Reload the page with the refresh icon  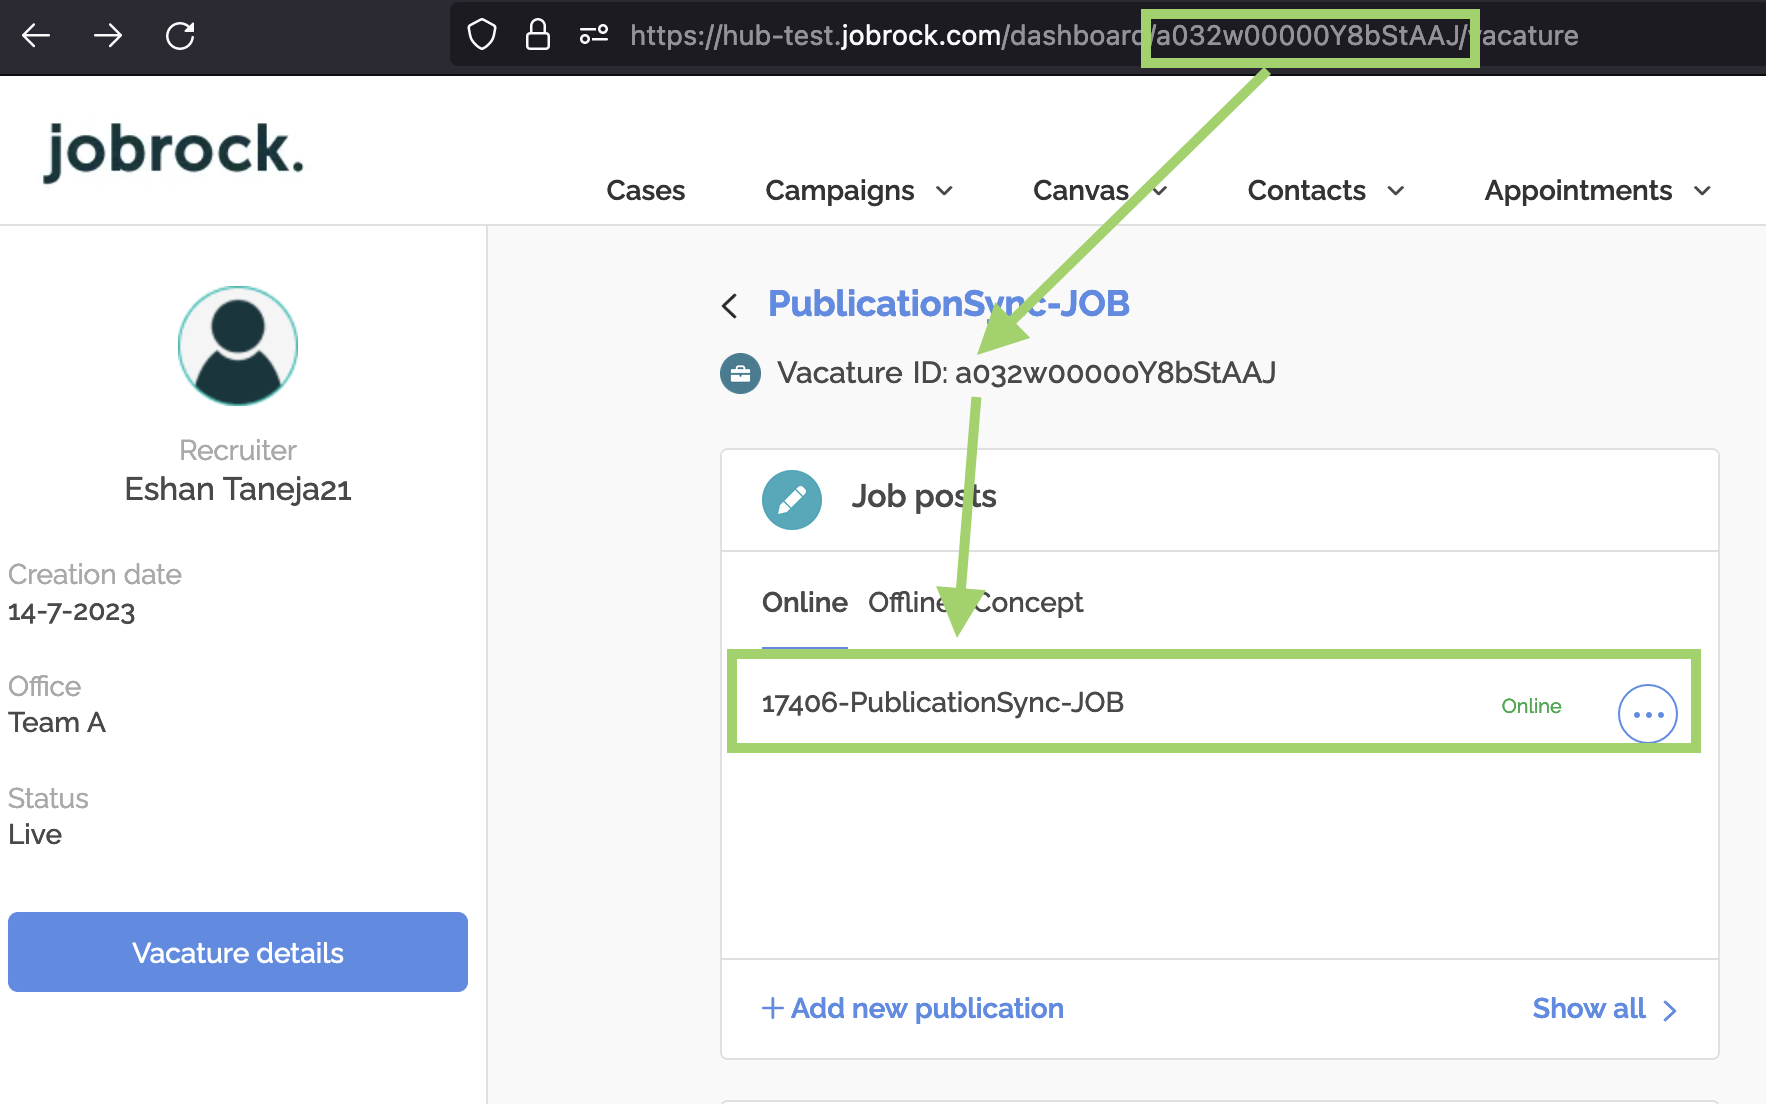point(180,36)
